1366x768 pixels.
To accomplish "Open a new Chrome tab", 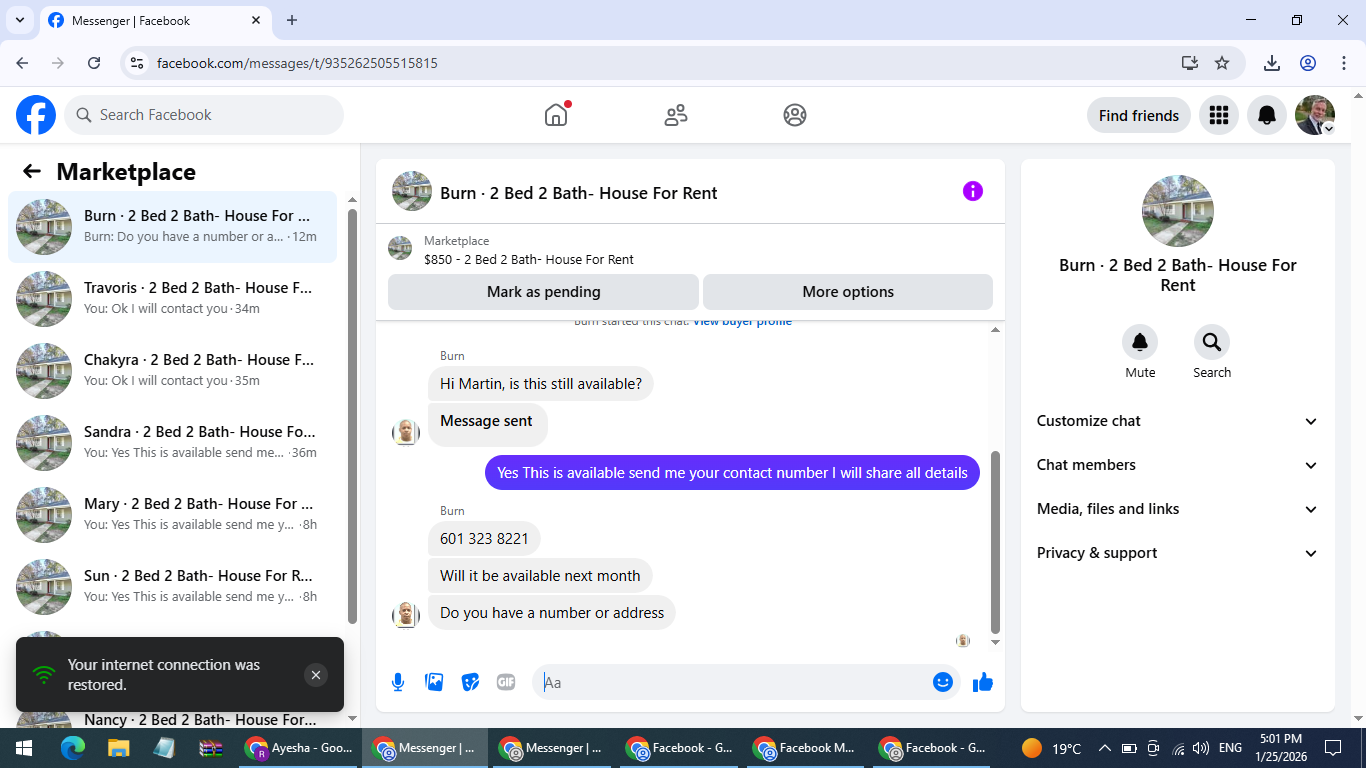I will pos(292,20).
